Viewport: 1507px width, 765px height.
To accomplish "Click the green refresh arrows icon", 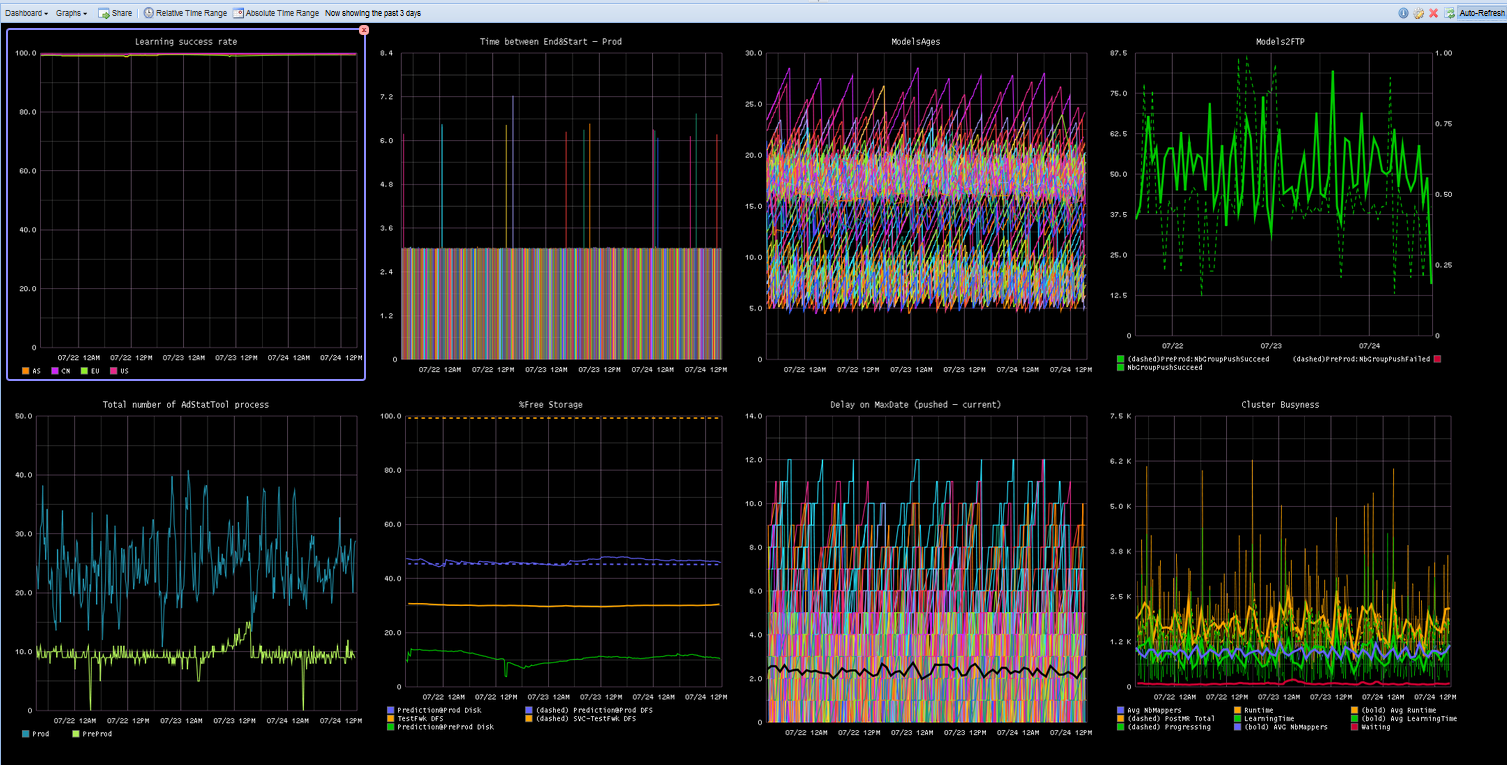I will click(x=1449, y=13).
